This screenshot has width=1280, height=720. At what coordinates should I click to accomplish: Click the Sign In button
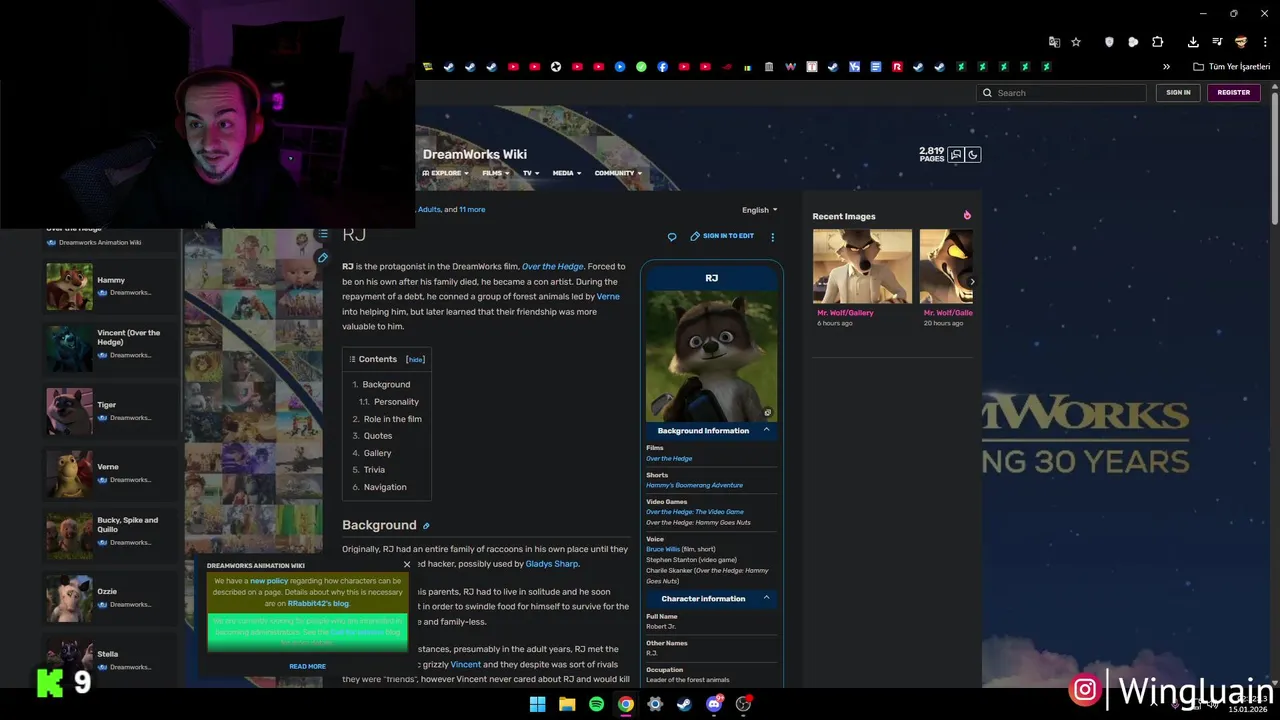(1178, 92)
